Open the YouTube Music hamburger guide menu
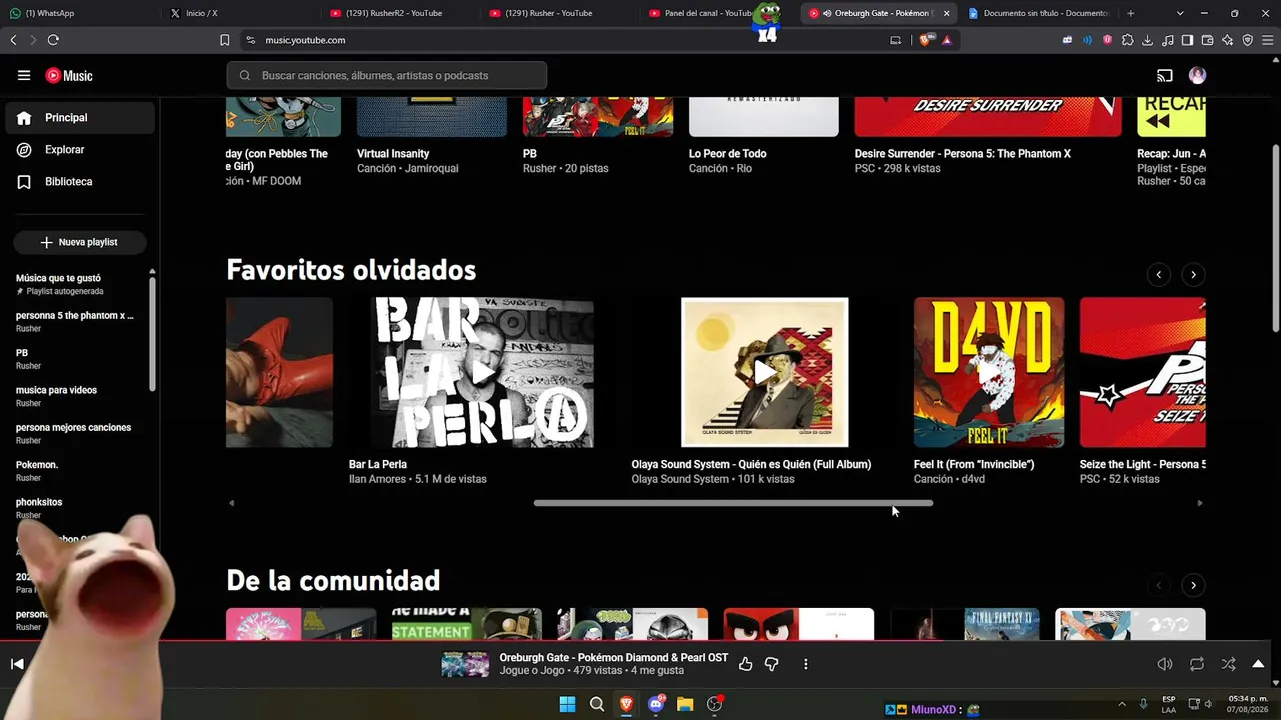Viewport: 1281px width, 720px height. coord(24,75)
